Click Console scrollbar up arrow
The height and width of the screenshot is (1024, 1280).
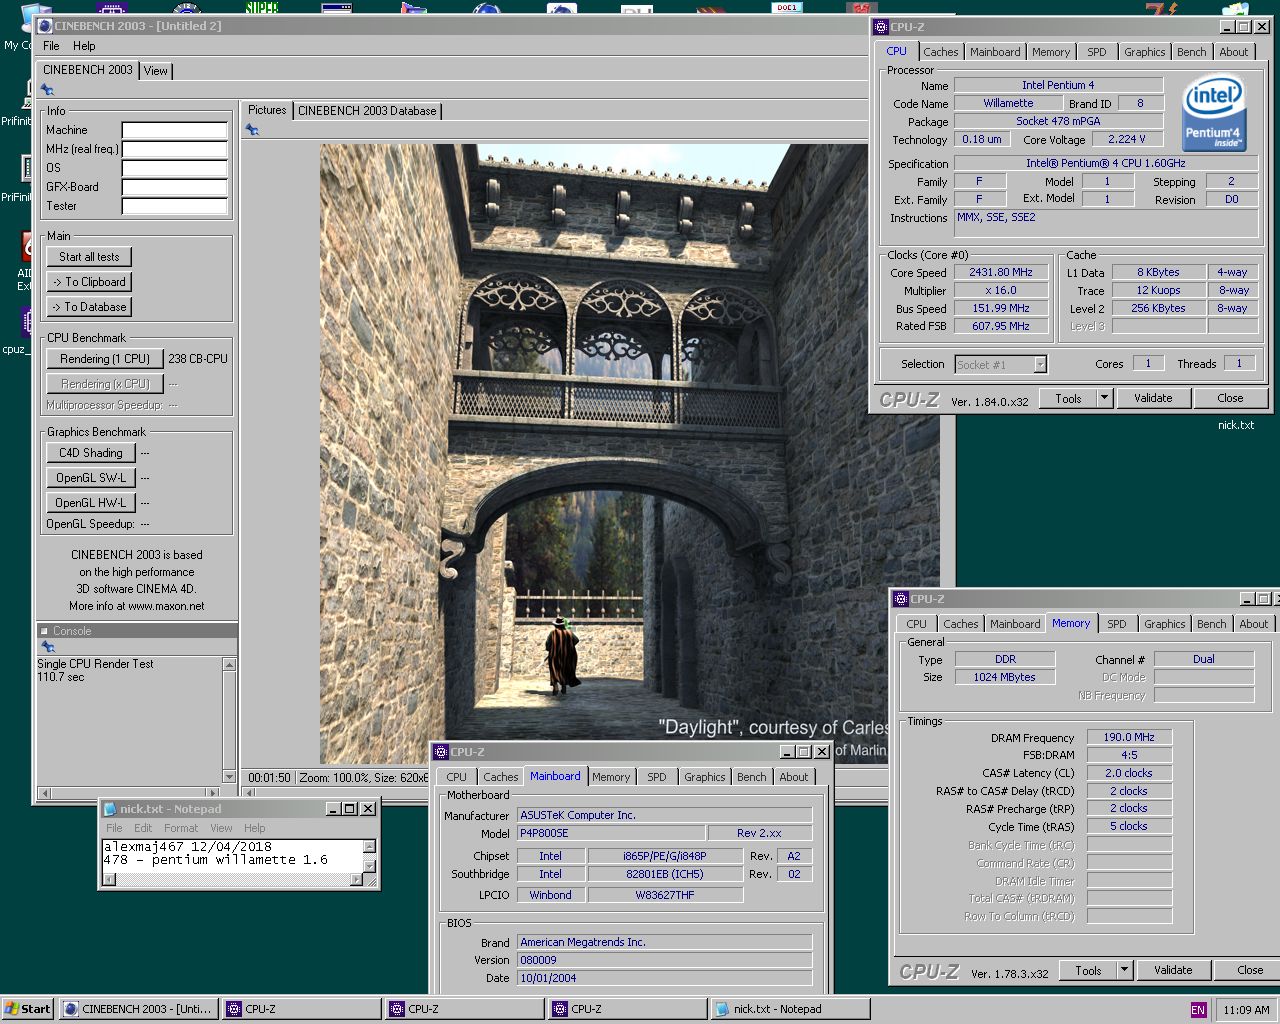(x=229, y=665)
